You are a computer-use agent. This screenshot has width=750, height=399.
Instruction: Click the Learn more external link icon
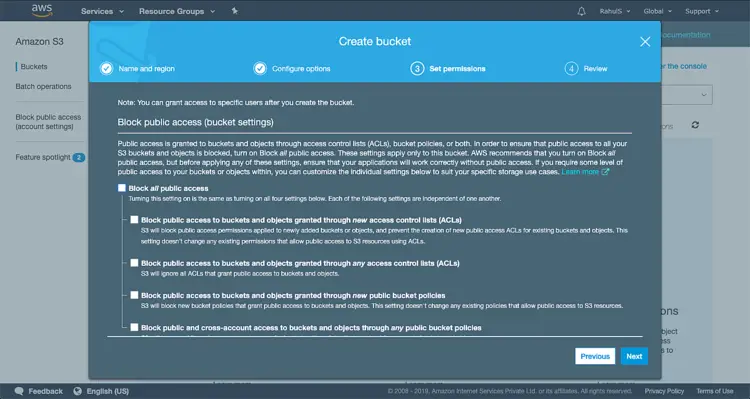pos(605,172)
